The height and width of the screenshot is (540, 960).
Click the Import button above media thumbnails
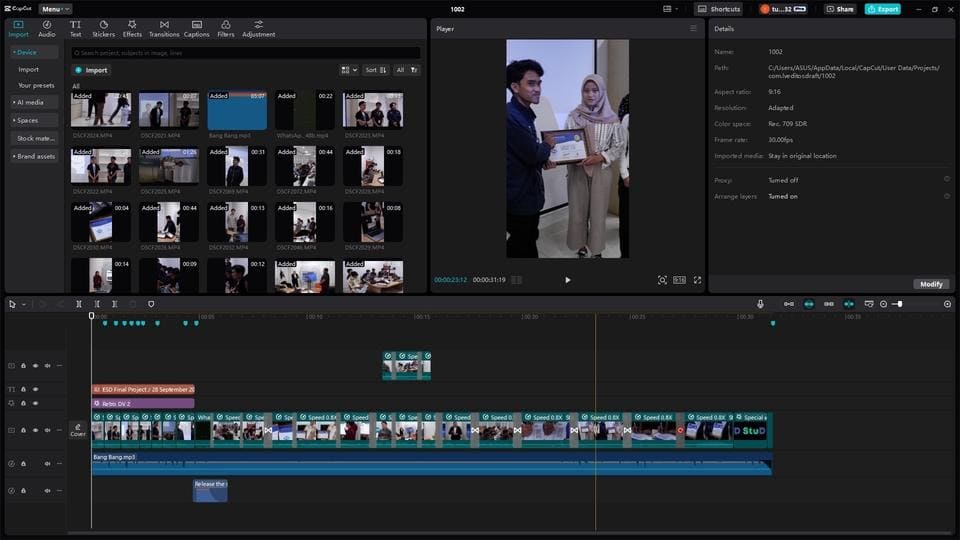(91, 70)
